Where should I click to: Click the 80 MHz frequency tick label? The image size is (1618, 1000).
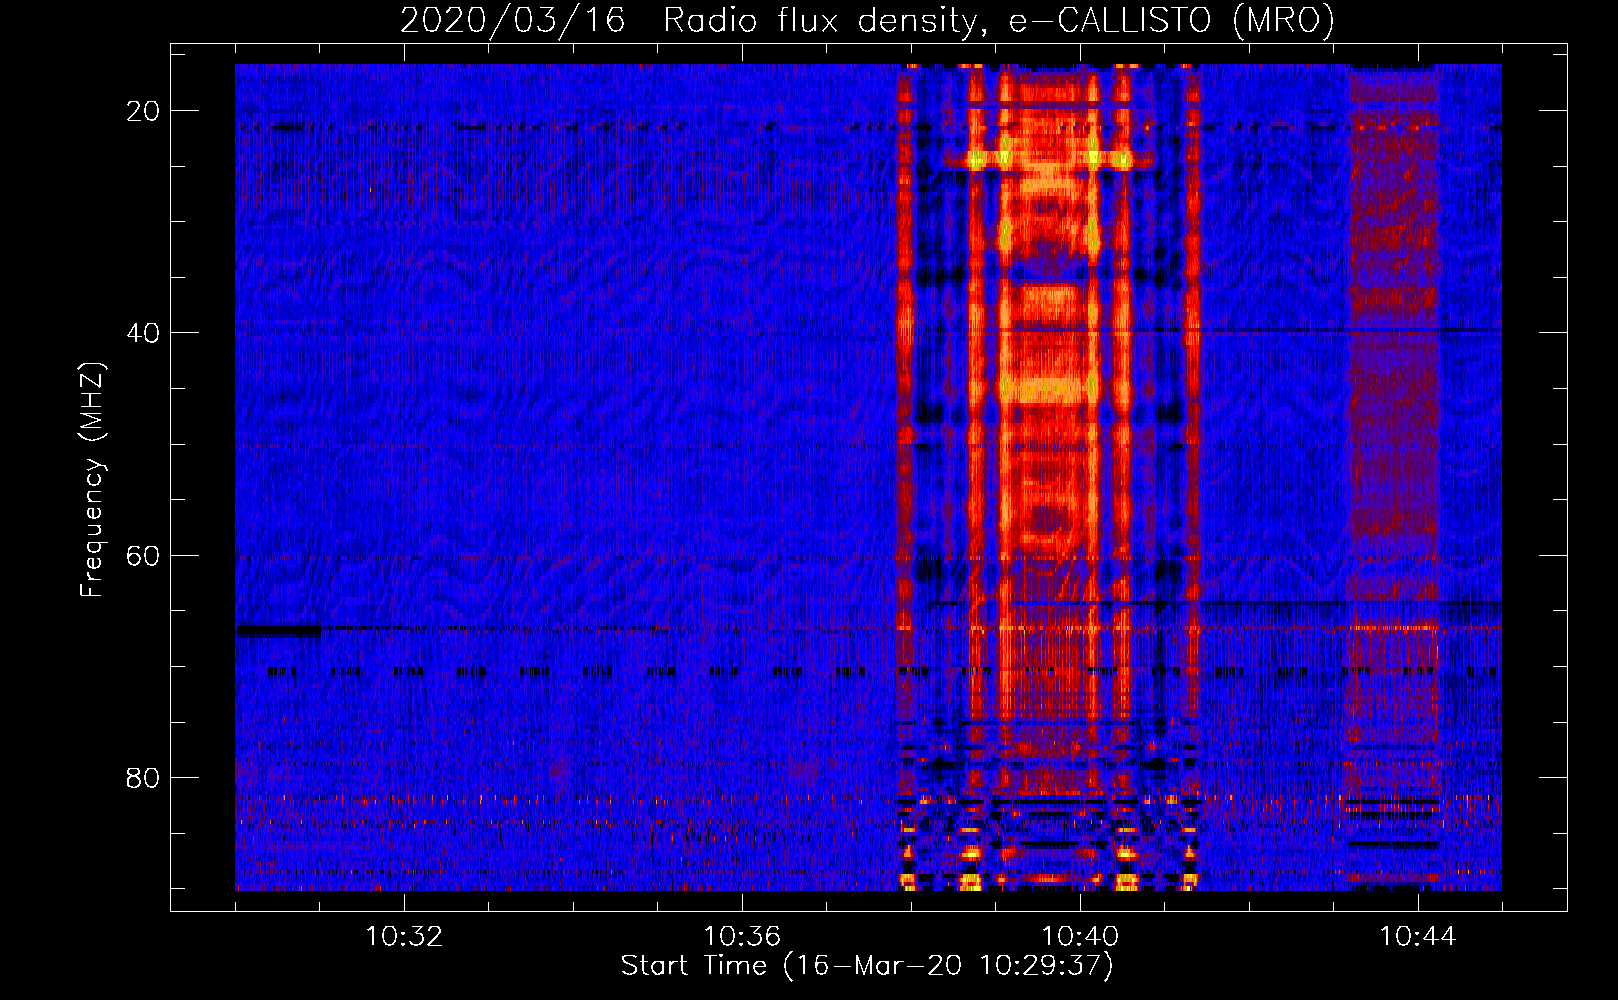click(x=143, y=778)
